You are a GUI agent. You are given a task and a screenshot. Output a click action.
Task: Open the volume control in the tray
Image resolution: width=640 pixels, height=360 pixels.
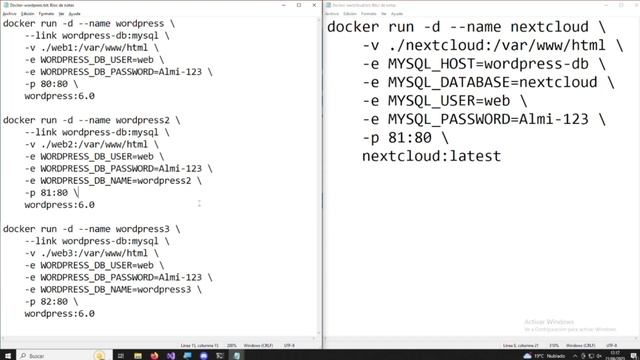(599, 356)
